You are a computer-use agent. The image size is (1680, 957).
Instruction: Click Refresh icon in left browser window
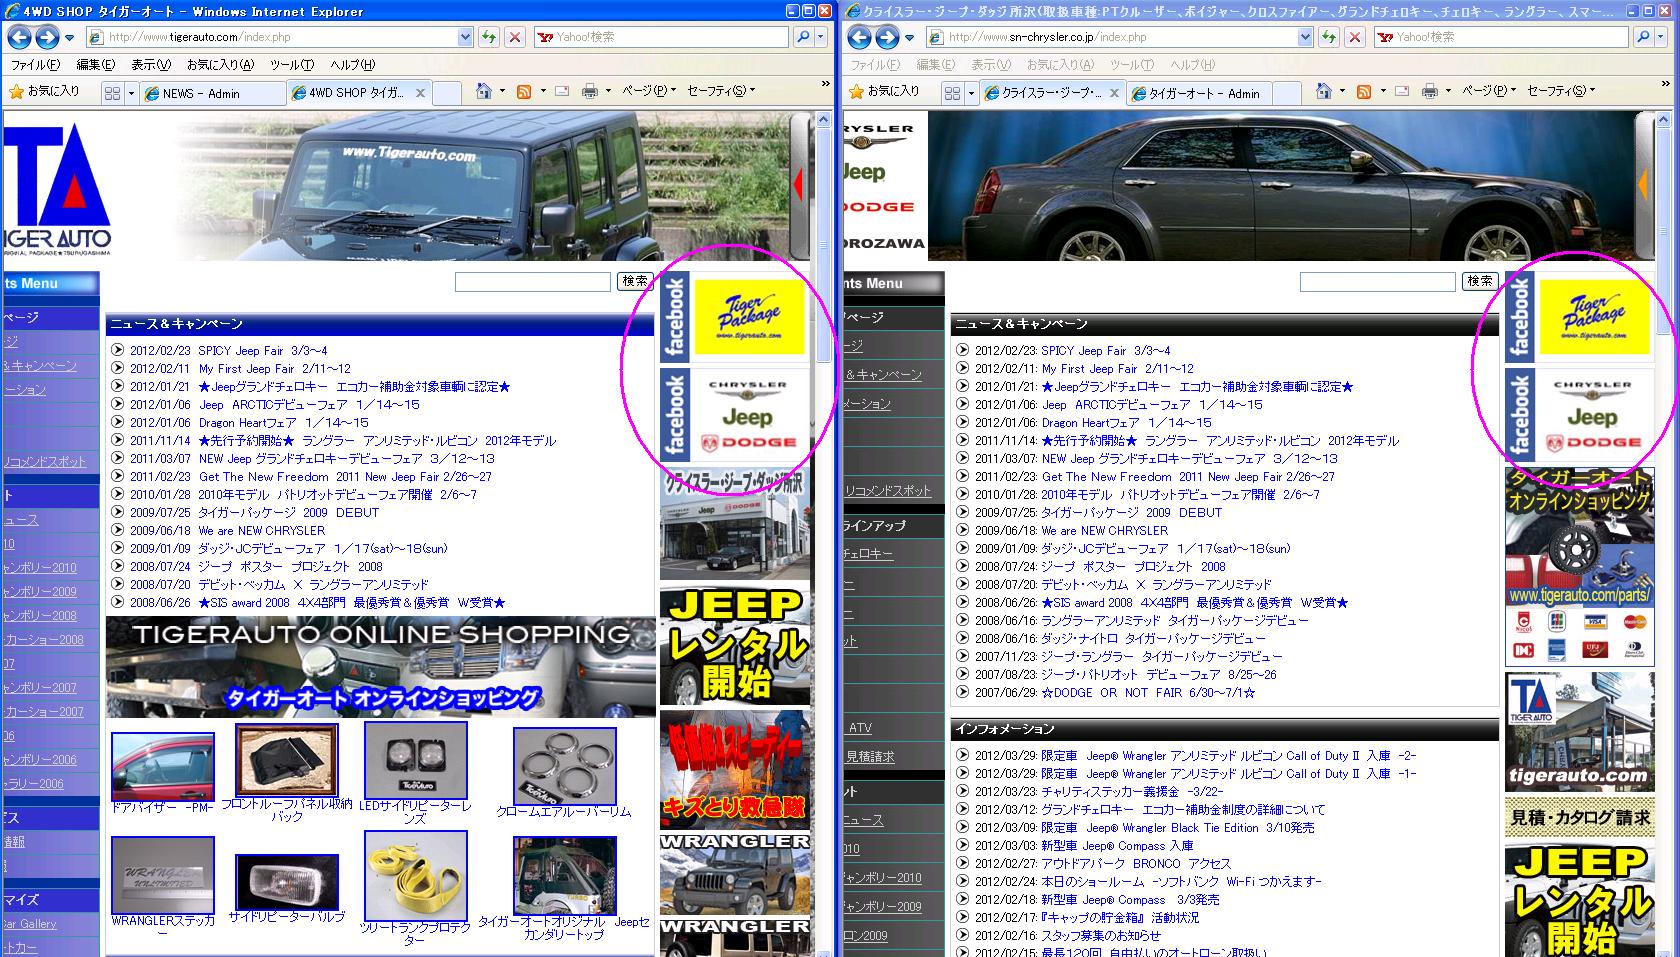point(488,37)
